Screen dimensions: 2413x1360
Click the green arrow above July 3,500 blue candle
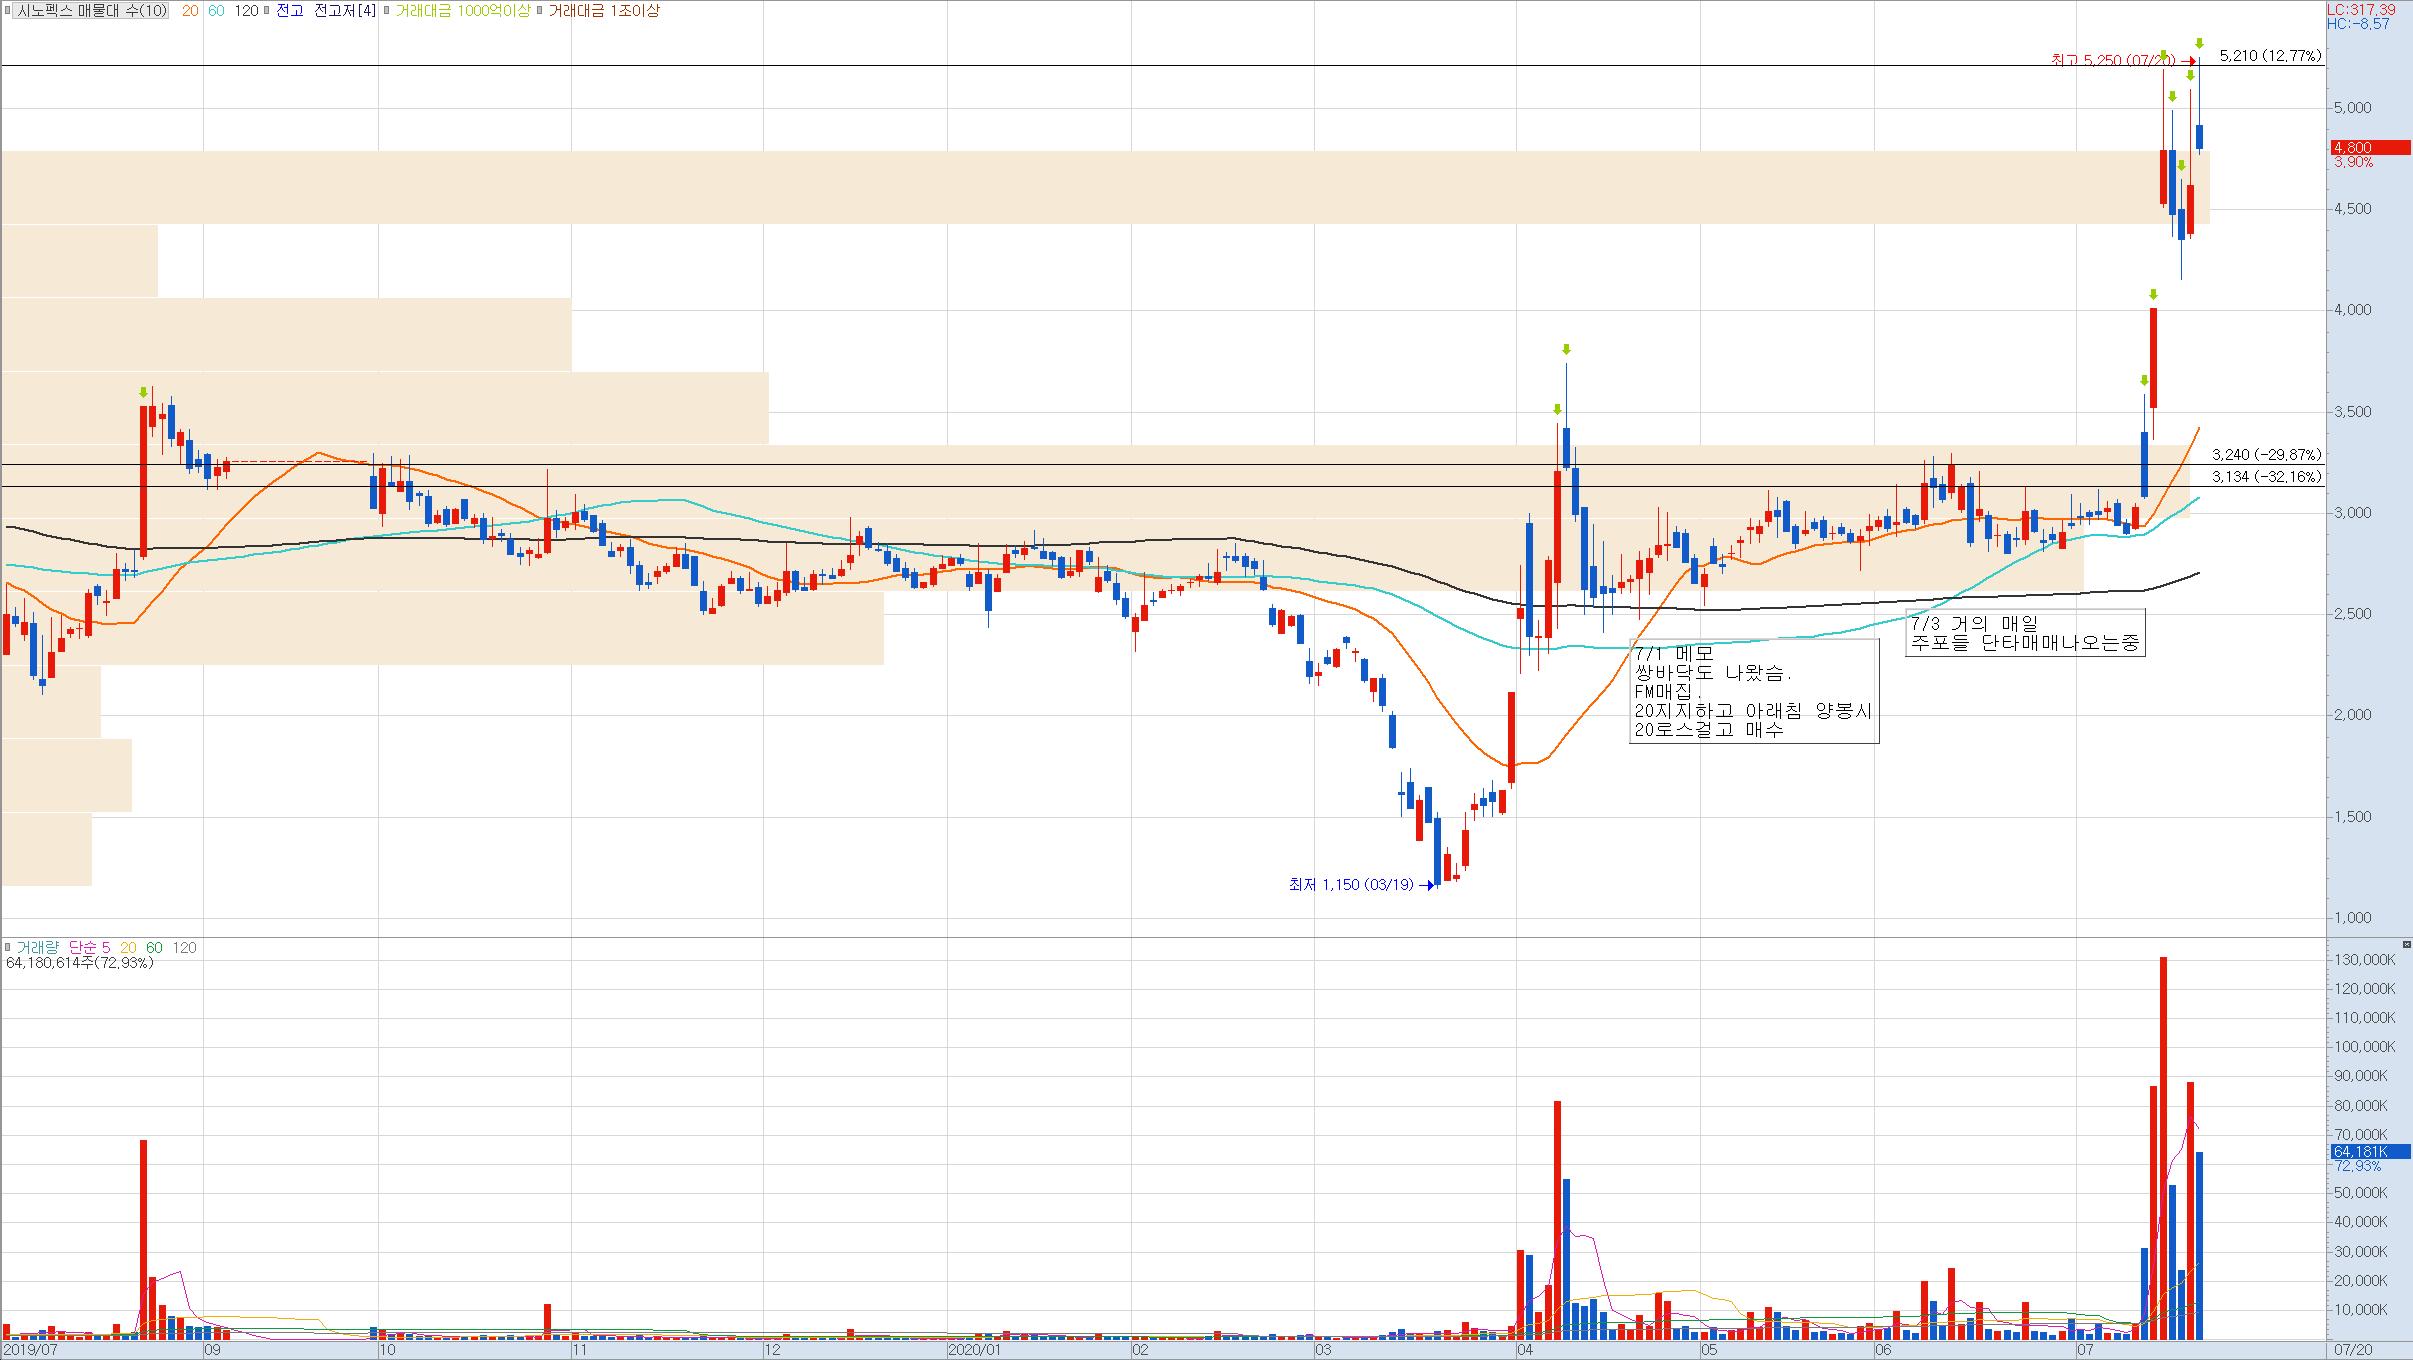point(2144,380)
